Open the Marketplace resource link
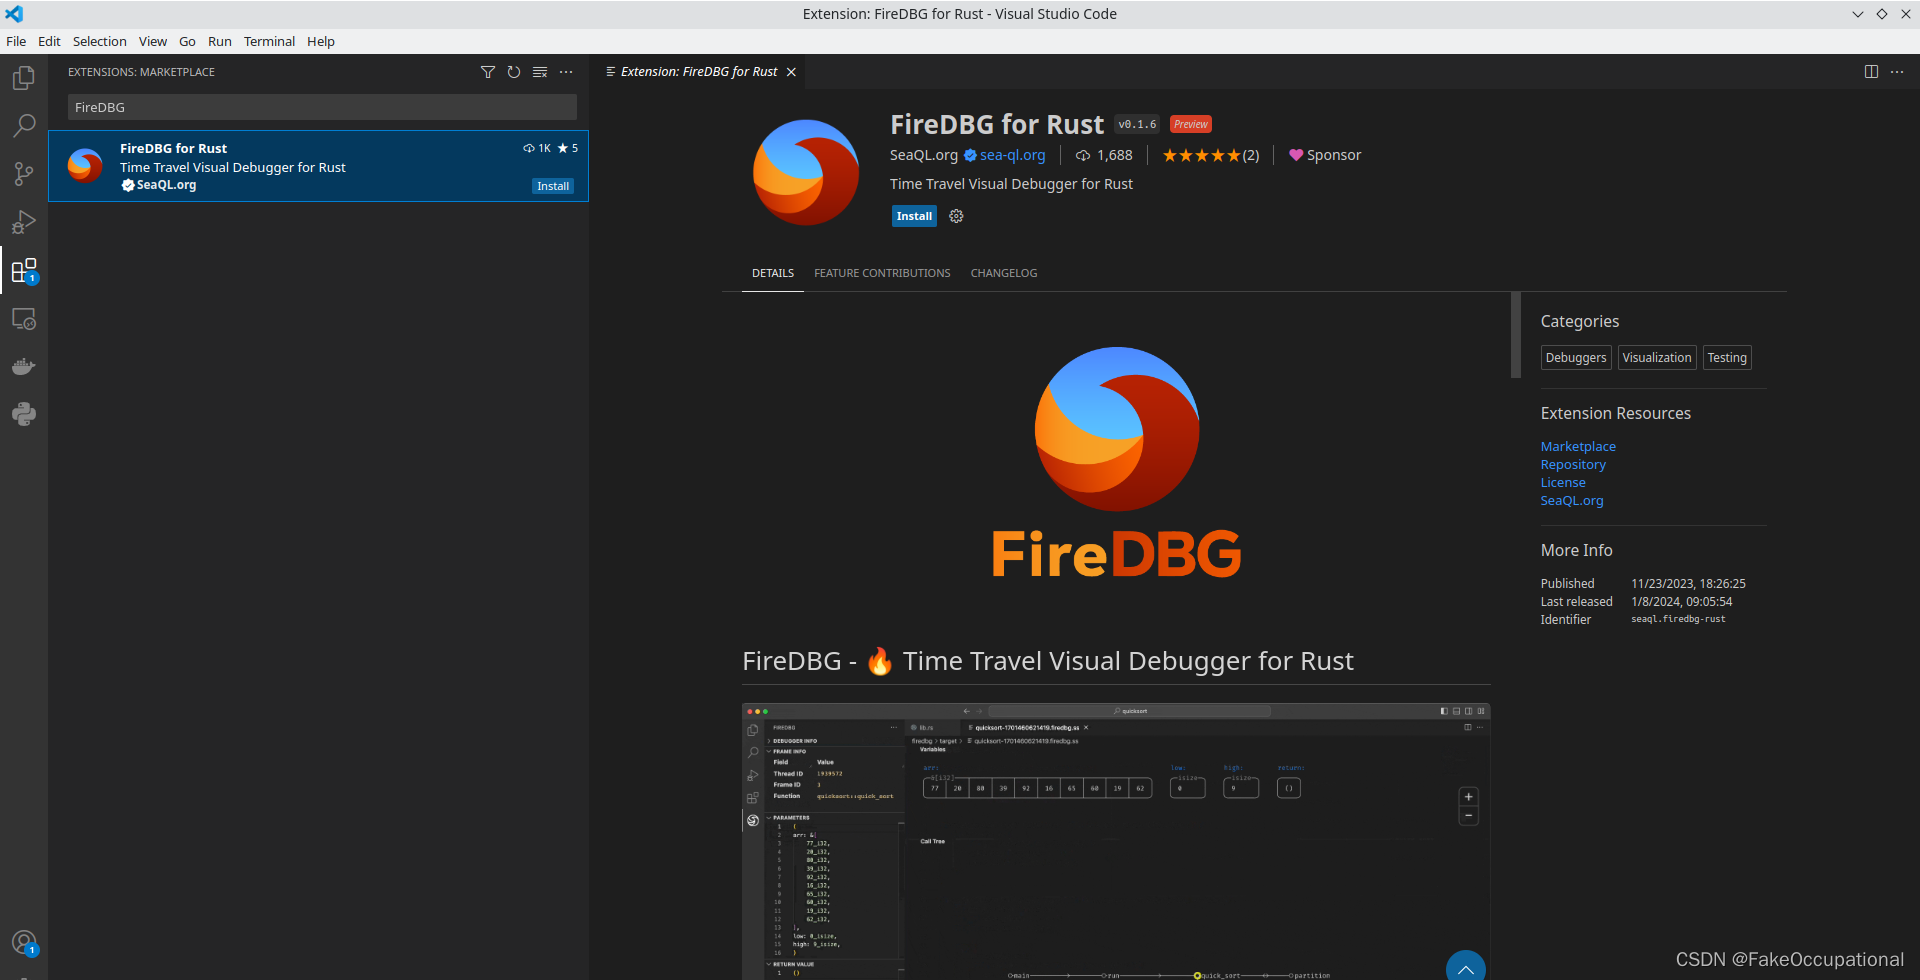Viewport: 1920px width, 980px height. 1578,447
